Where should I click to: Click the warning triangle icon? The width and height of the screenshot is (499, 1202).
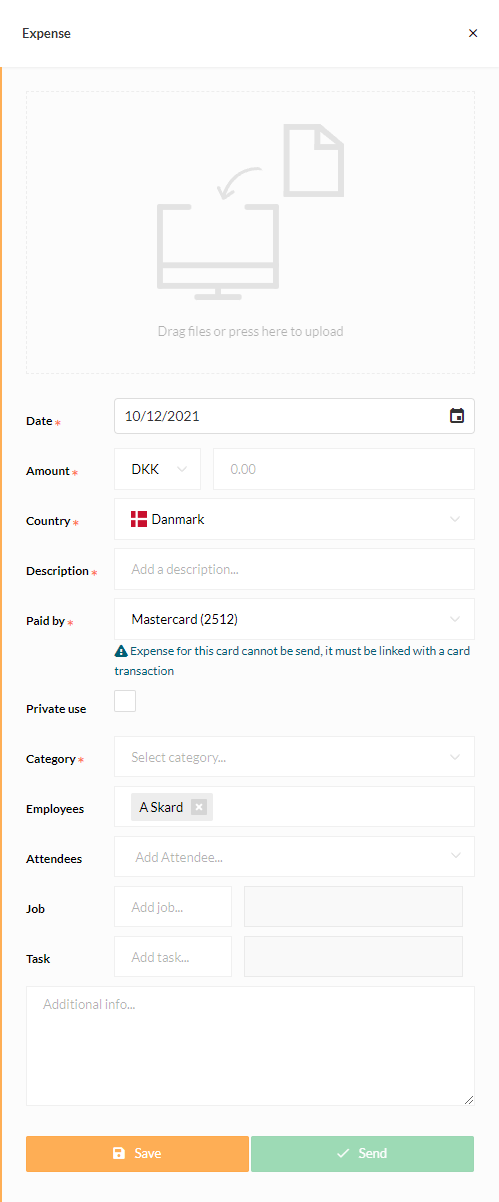point(121,651)
